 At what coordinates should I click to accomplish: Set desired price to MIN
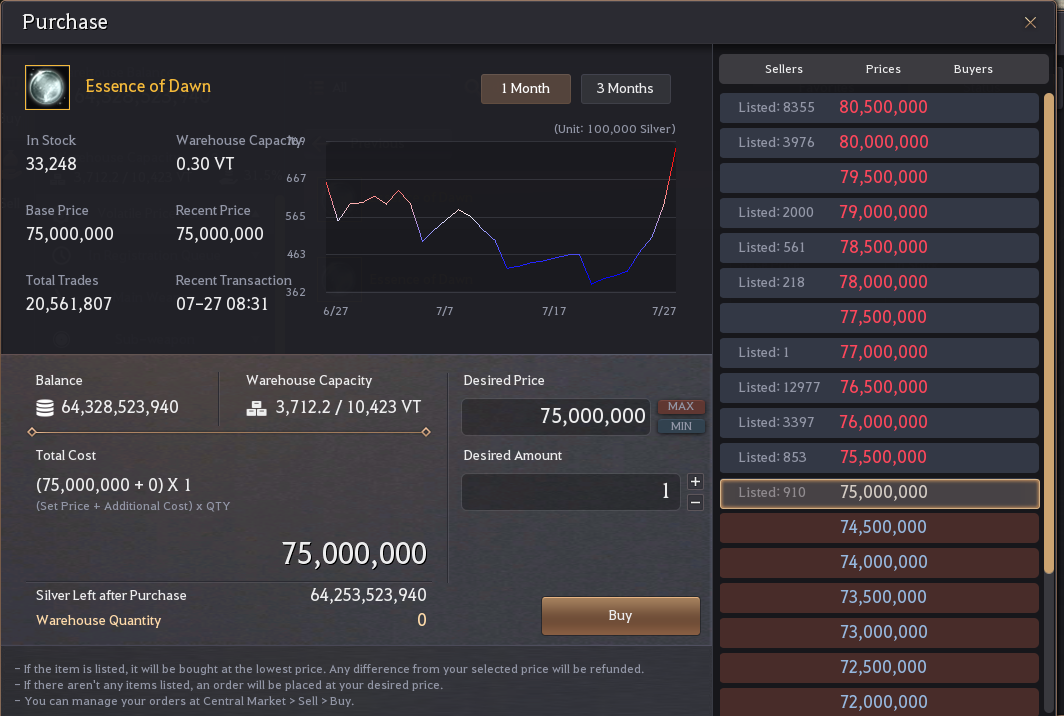click(681, 426)
